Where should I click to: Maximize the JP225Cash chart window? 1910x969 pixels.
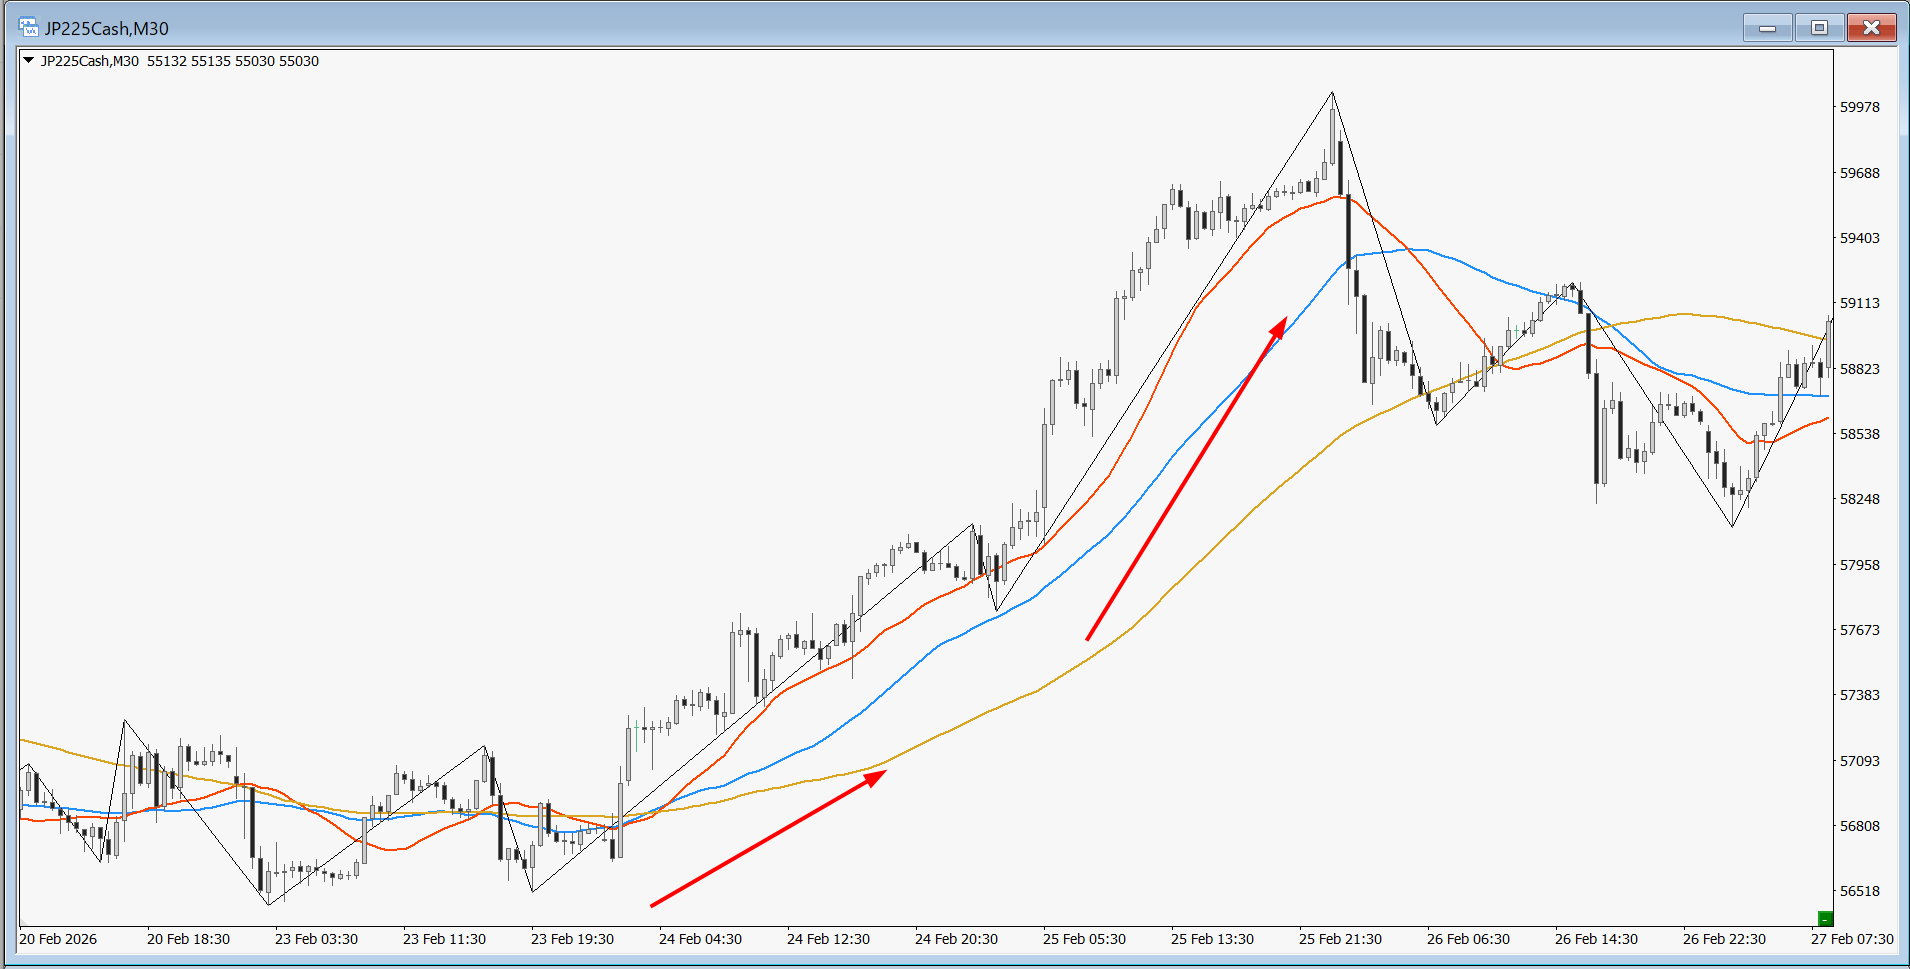pyautogui.click(x=1819, y=28)
